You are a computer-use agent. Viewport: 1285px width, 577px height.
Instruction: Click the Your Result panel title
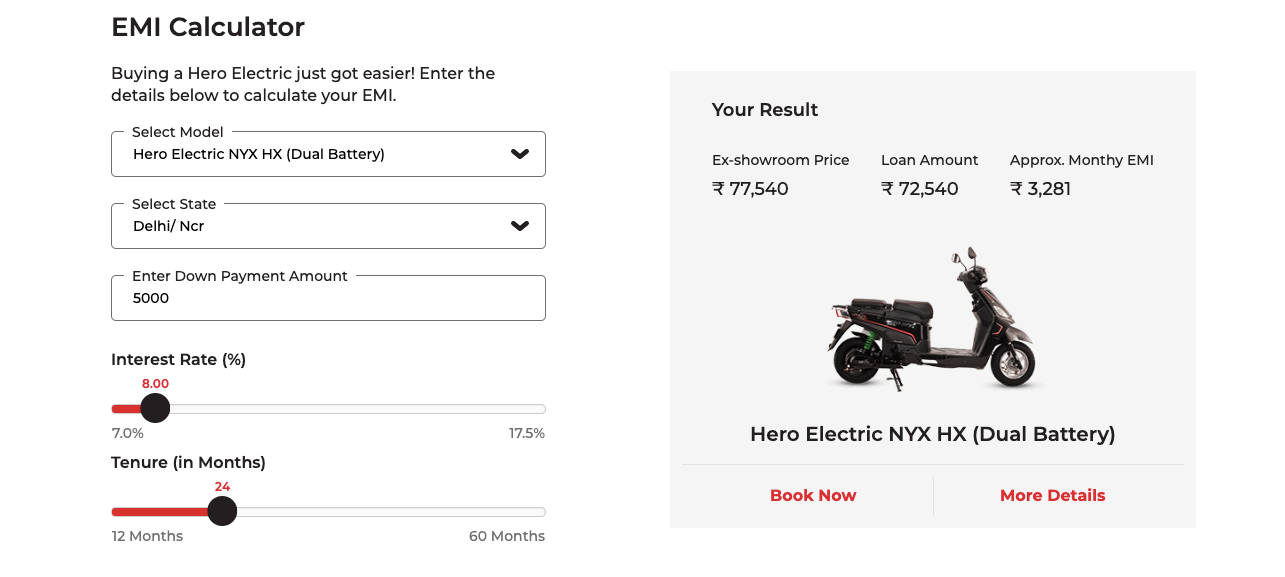[x=764, y=110]
